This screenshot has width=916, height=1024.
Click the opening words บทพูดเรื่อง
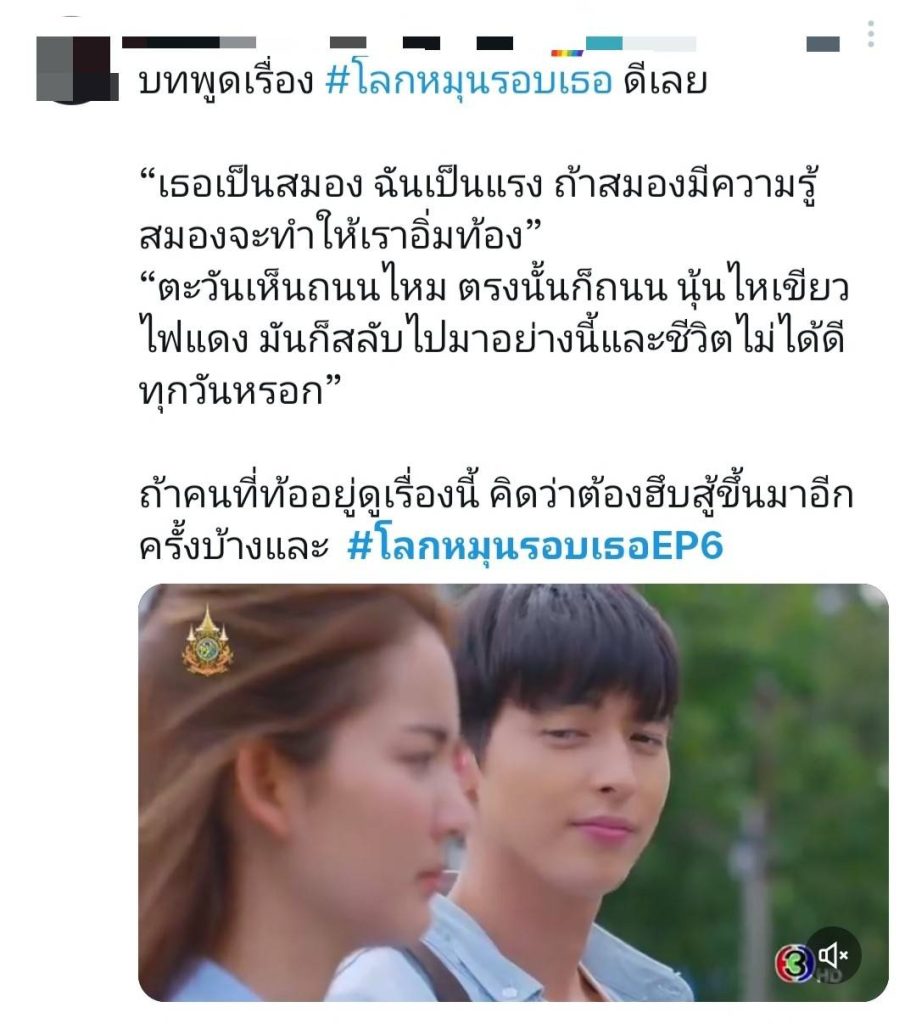click(x=227, y=83)
